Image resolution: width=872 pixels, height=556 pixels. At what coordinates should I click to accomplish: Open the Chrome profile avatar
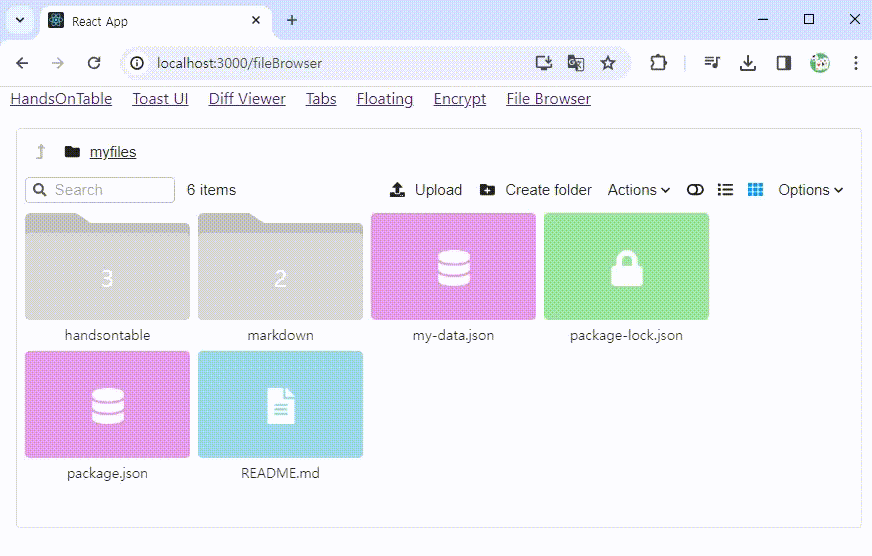[x=820, y=63]
